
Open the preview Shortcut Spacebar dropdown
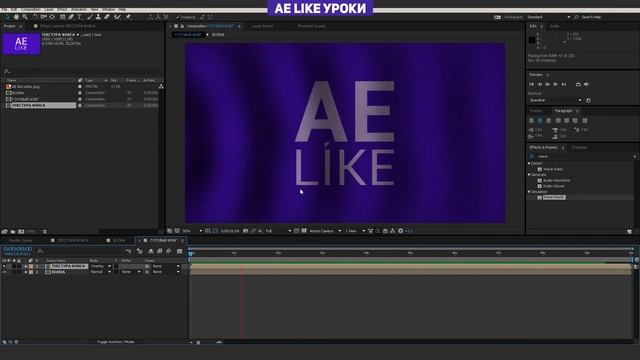[x=555, y=100]
